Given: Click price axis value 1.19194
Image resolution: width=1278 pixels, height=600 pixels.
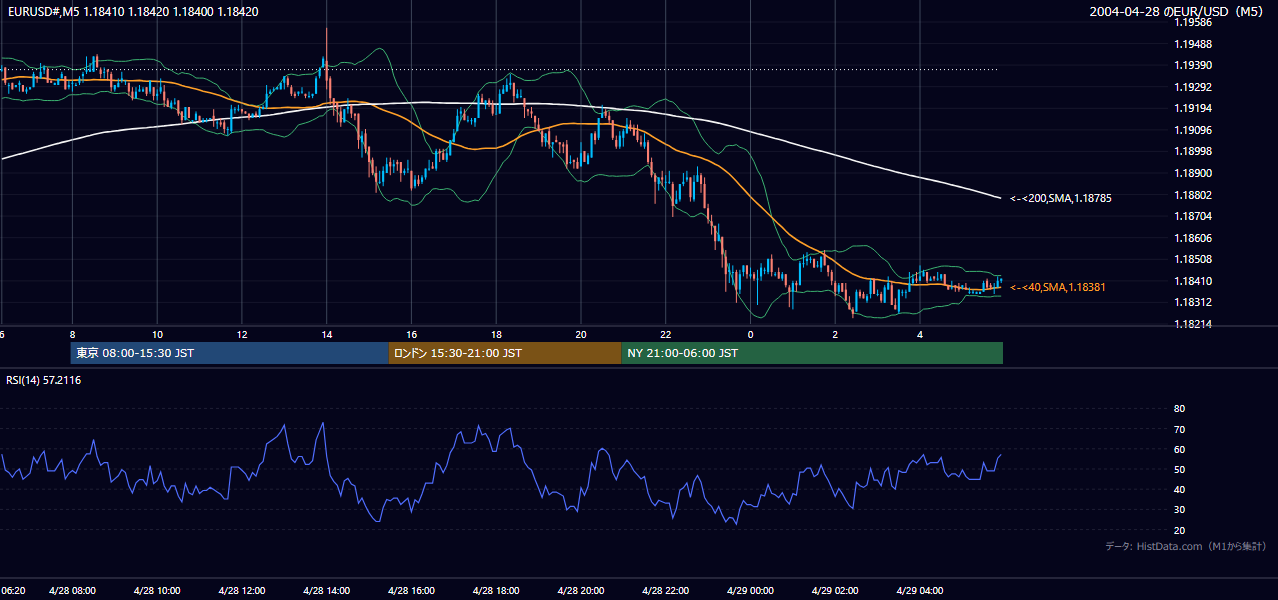Looking at the screenshot, I should coord(1193,108).
